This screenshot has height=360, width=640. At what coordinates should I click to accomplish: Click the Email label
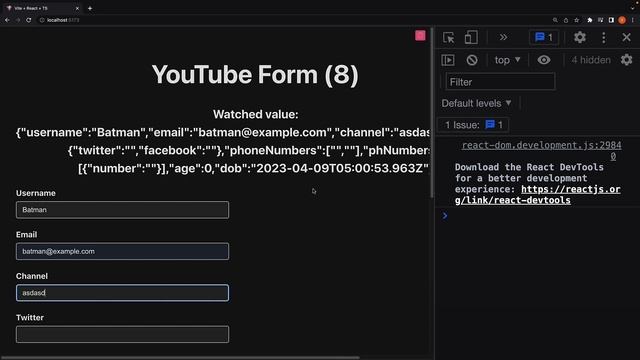tap(27, 235)
